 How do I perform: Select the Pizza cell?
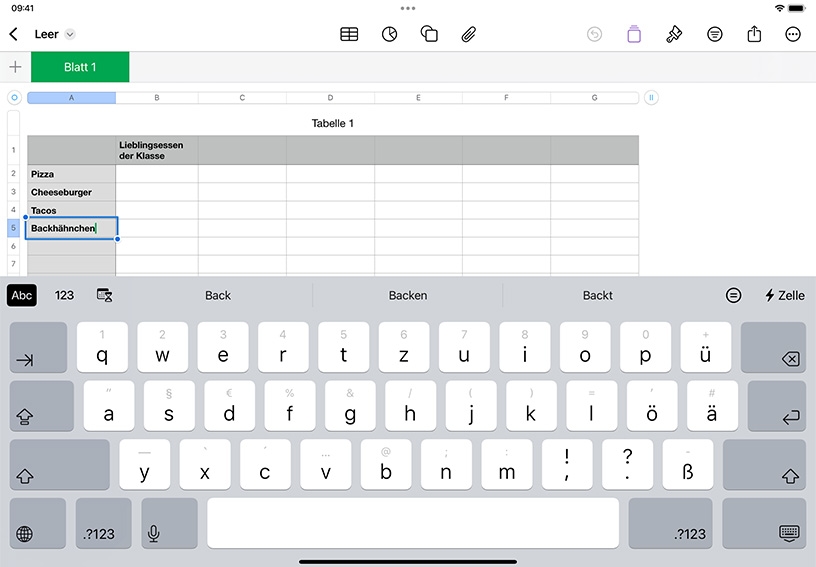71,174
